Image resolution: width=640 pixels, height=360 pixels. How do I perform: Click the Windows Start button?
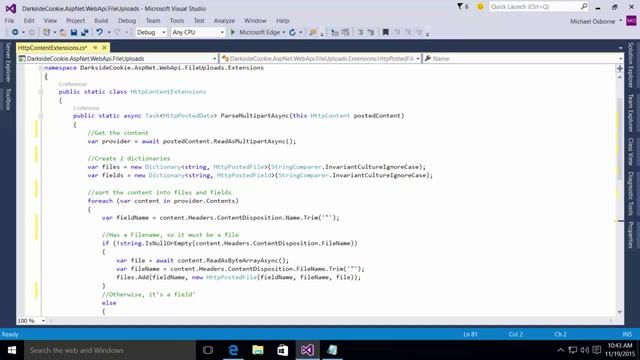[x=12, y=350]
